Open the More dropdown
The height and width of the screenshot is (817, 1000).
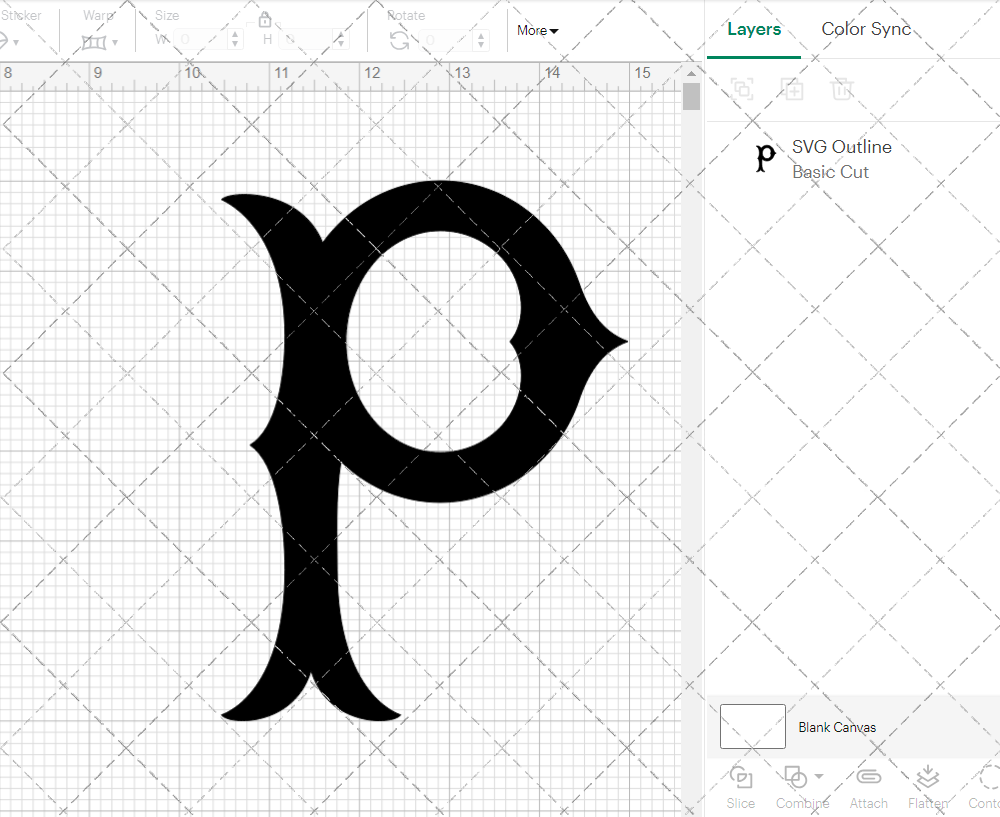tap(537, 31)
